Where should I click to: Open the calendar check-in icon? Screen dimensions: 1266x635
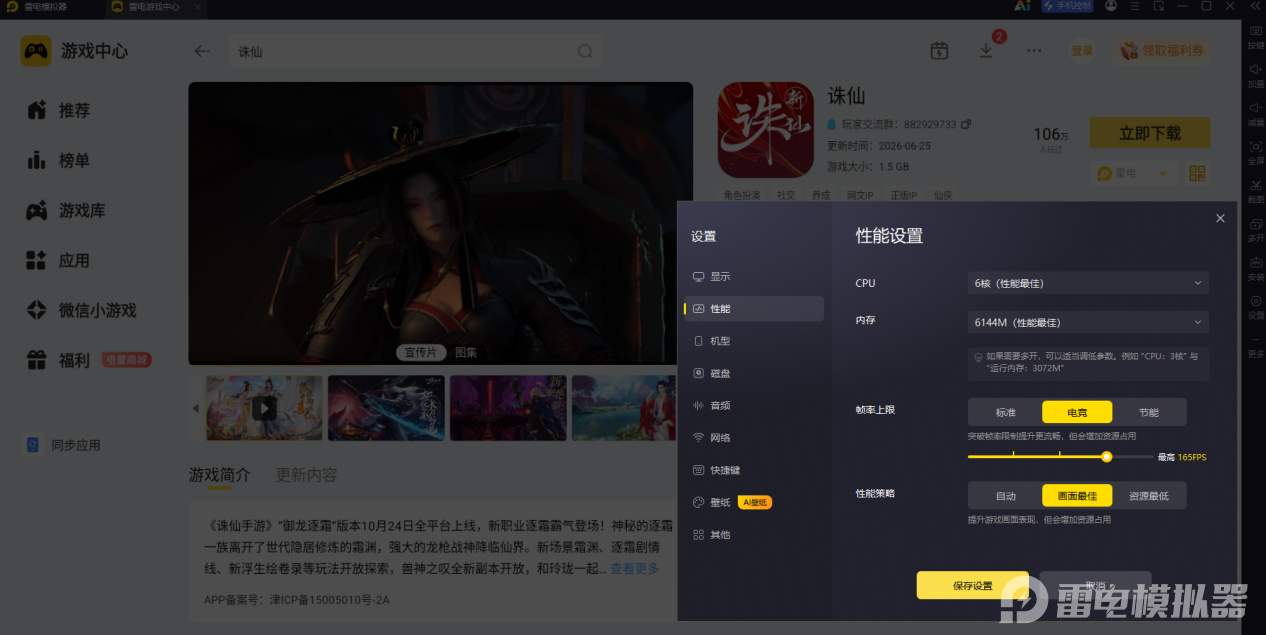(x=939, y=51)
